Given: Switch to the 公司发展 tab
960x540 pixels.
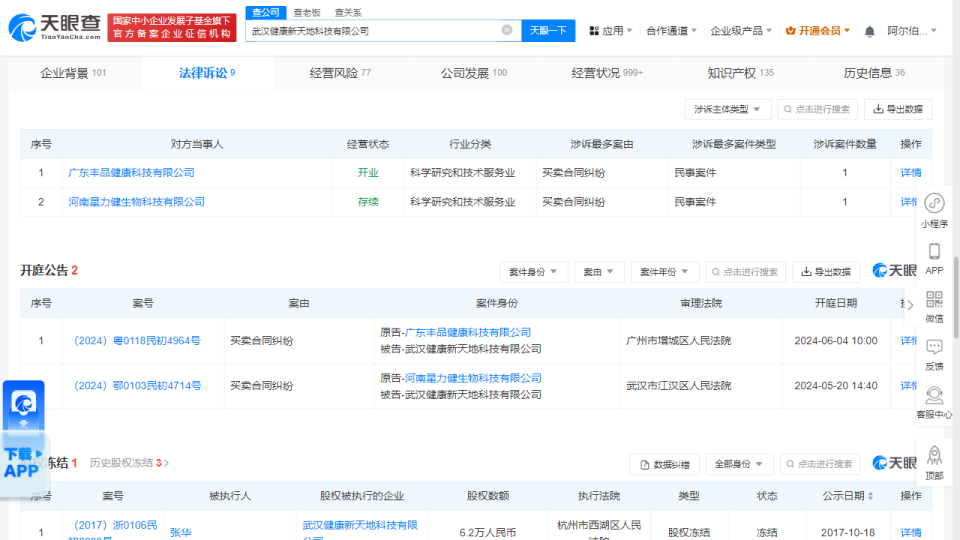Looking at the screenshot, I should (x=473, y=73).
